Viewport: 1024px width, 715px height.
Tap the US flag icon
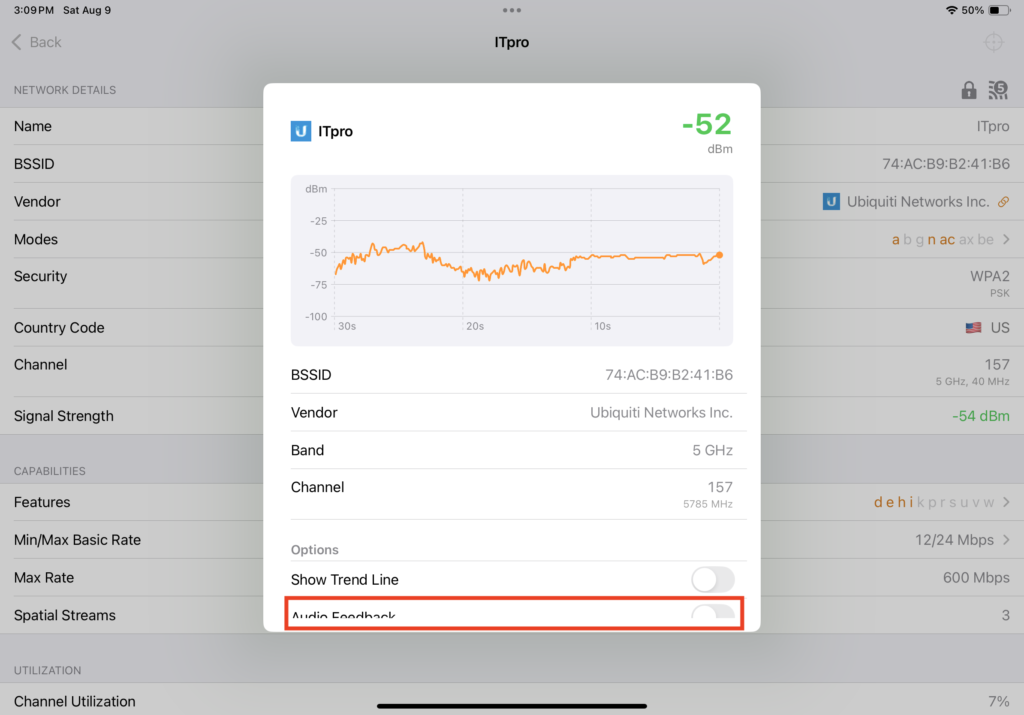tap(973, 328)
